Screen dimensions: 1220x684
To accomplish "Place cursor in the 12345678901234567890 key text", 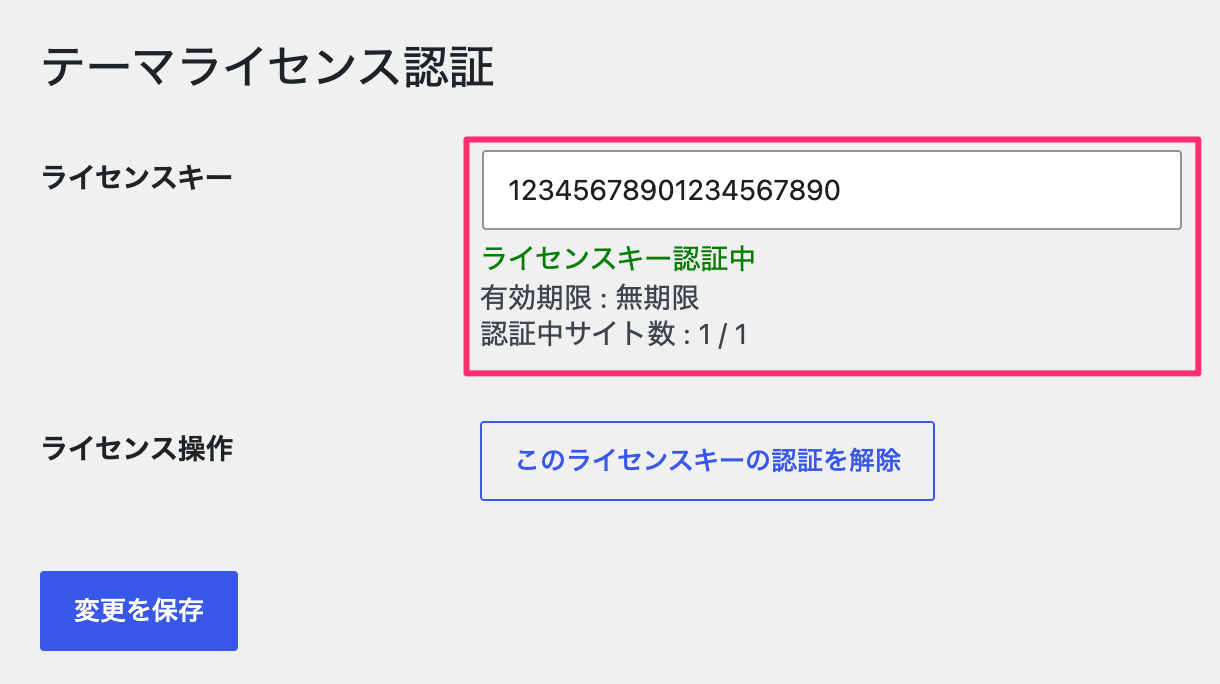I will click(673, 190).
